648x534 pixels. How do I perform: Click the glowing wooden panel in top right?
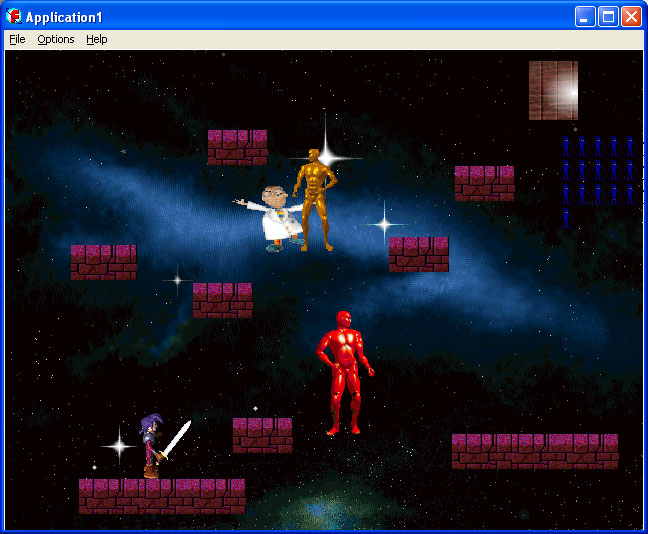click(553, 90)
